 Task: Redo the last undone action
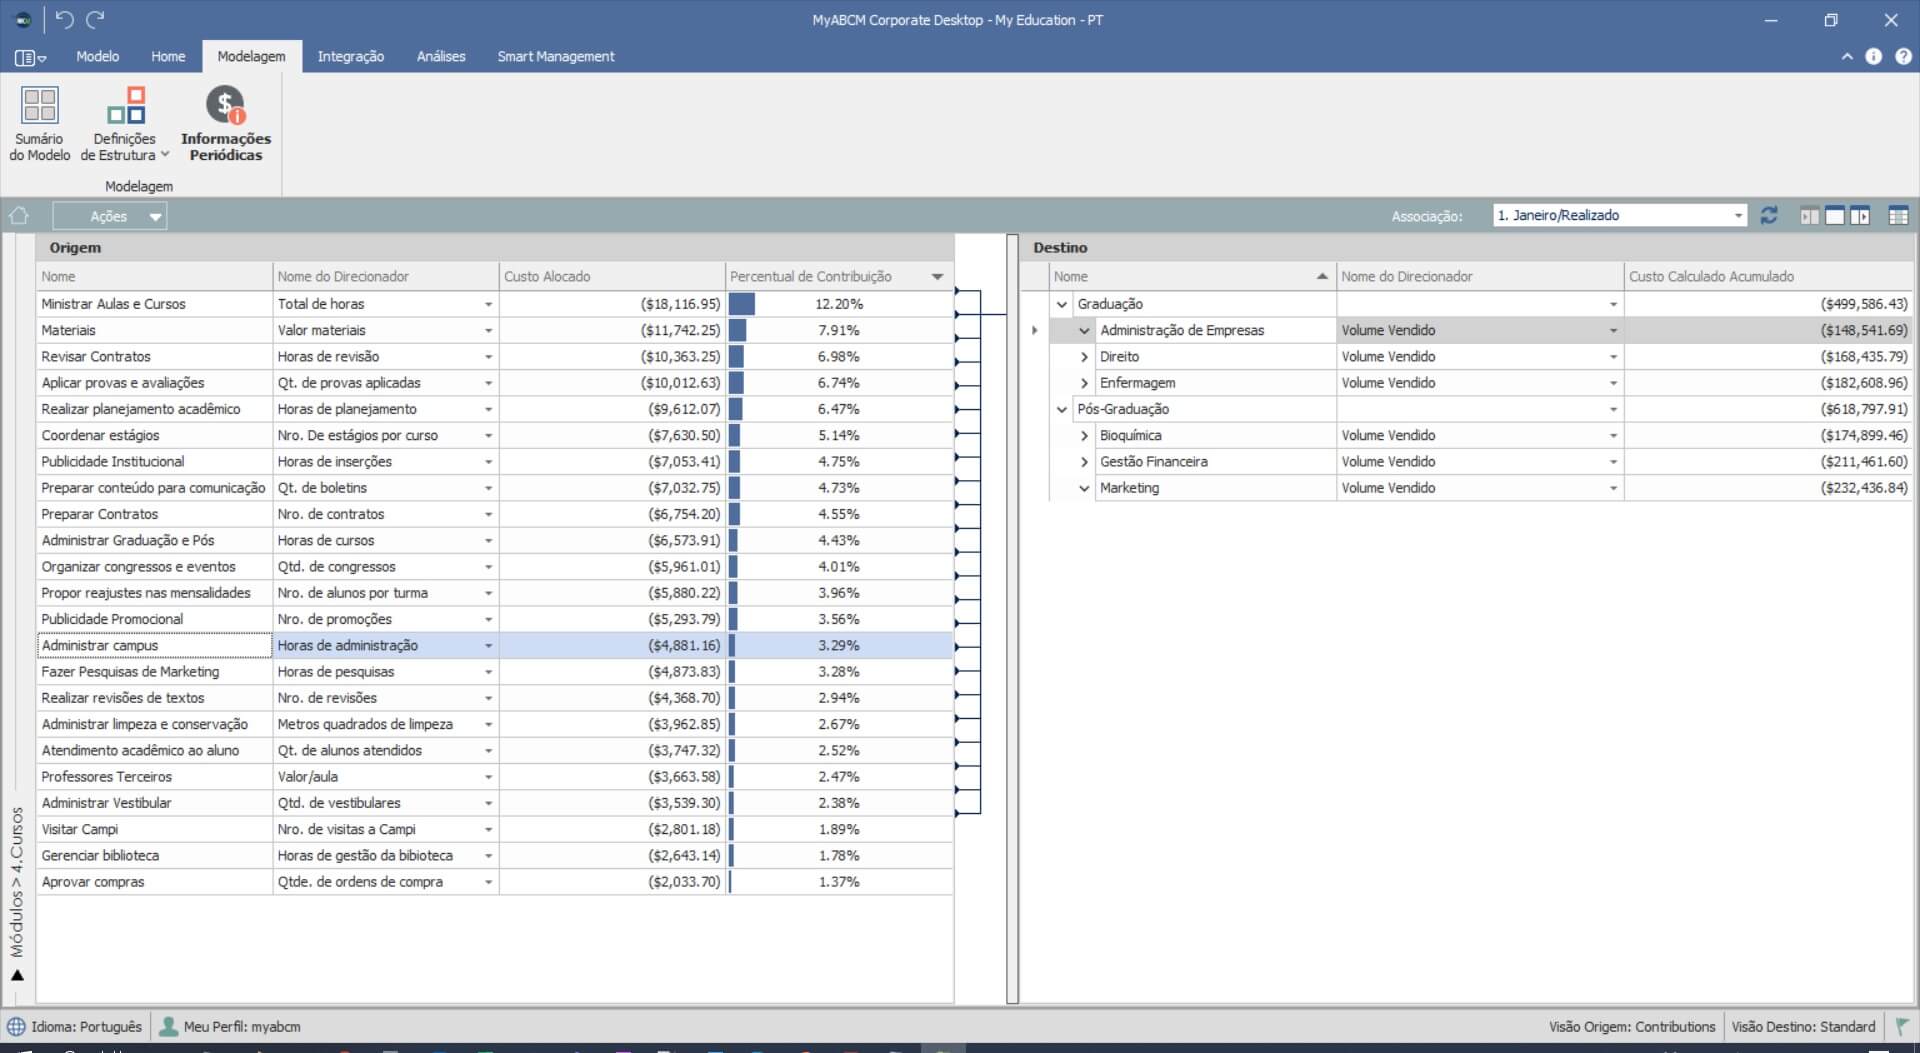point(95,20)
